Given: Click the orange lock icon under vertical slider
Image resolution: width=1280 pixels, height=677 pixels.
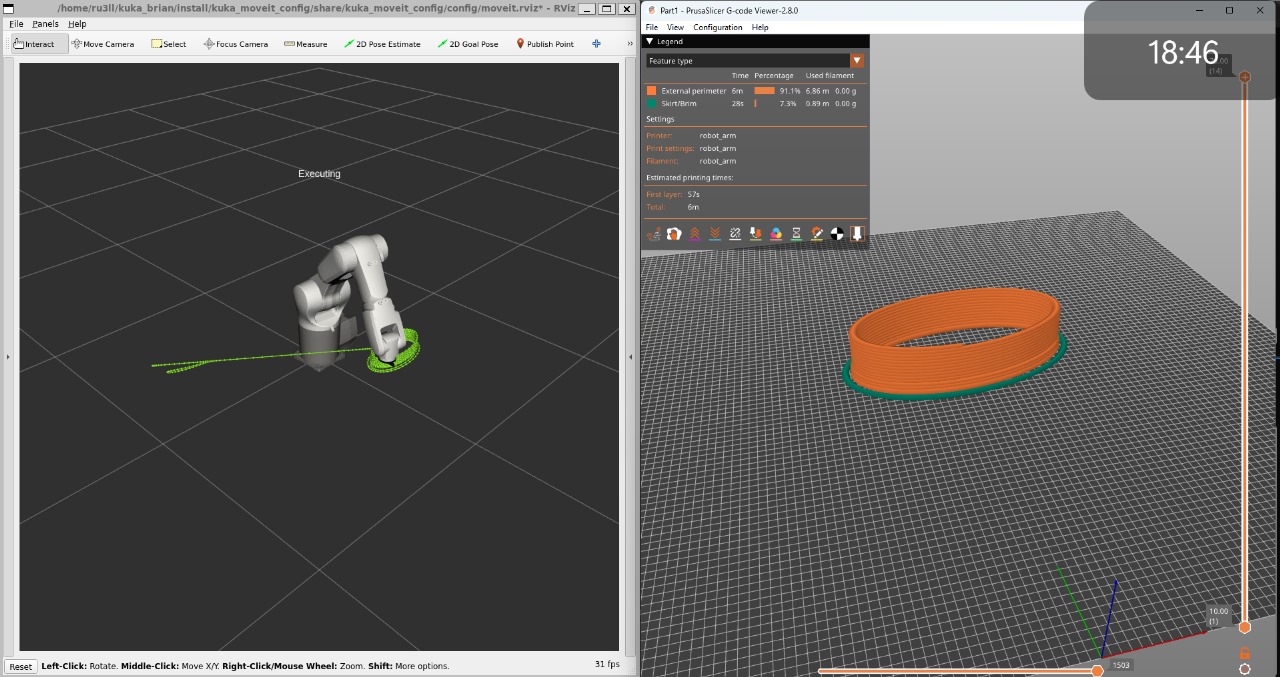Looking at the screenshot, I should 1245,652.
